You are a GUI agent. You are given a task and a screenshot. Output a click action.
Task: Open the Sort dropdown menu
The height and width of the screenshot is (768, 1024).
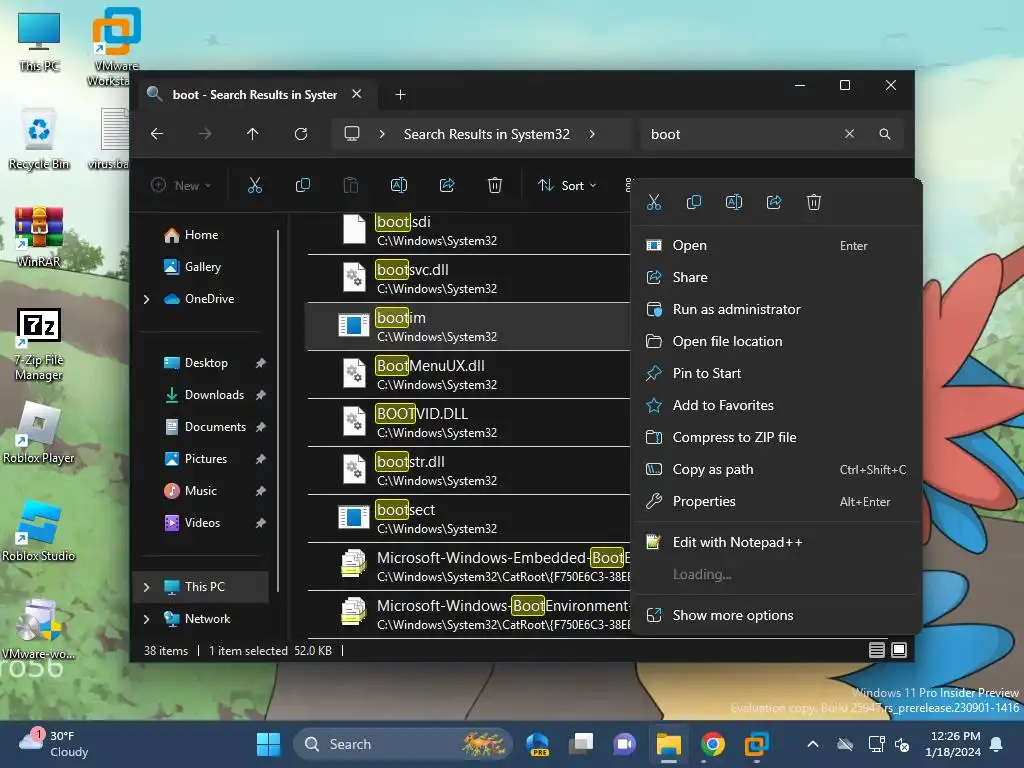click(x=566, y=185)
